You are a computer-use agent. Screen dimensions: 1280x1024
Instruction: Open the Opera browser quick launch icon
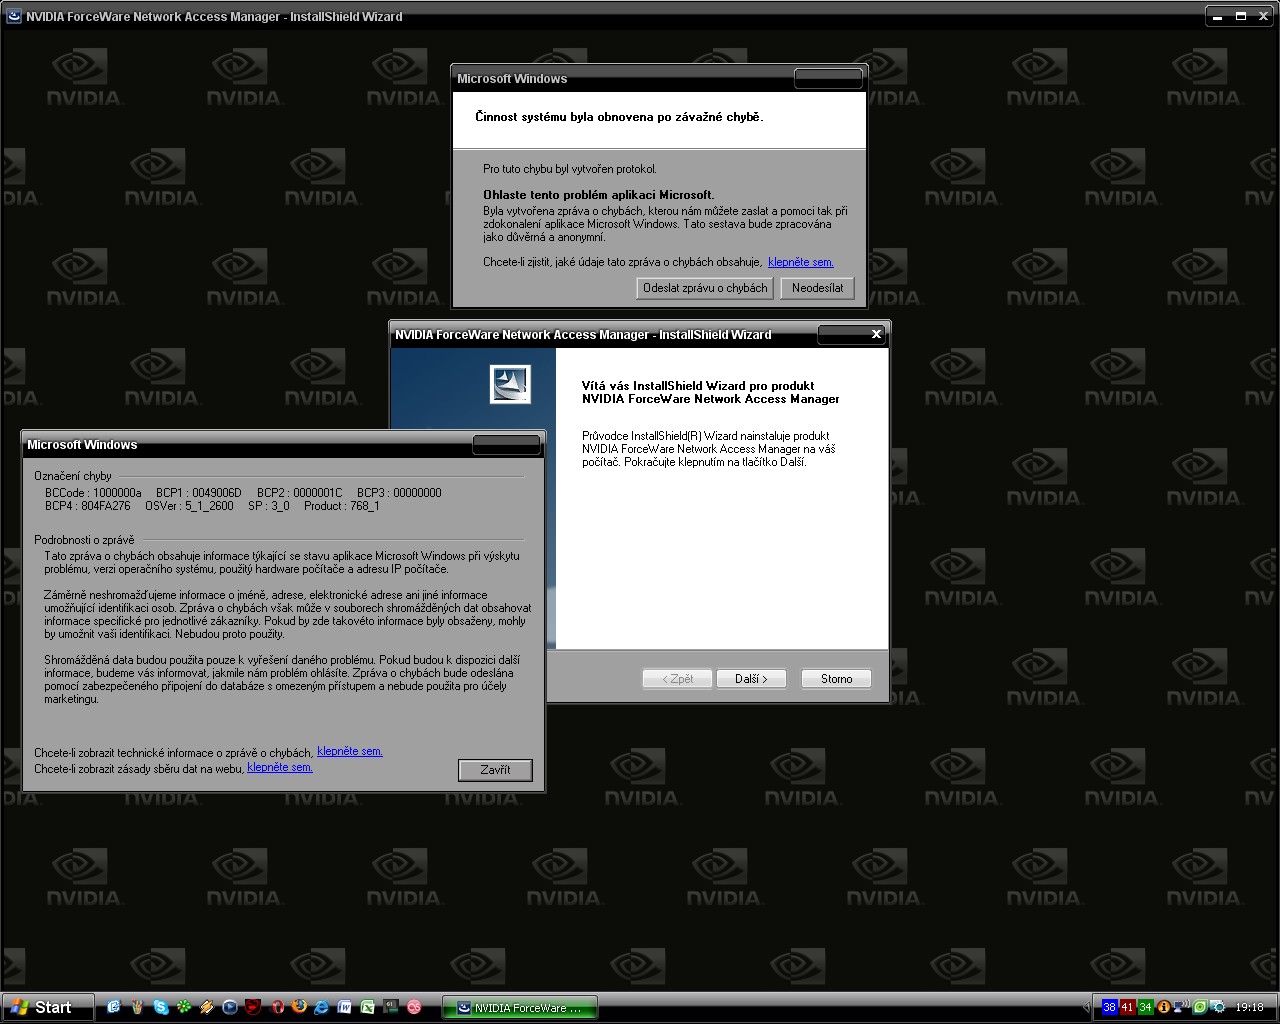click(x=277, y=1007)
